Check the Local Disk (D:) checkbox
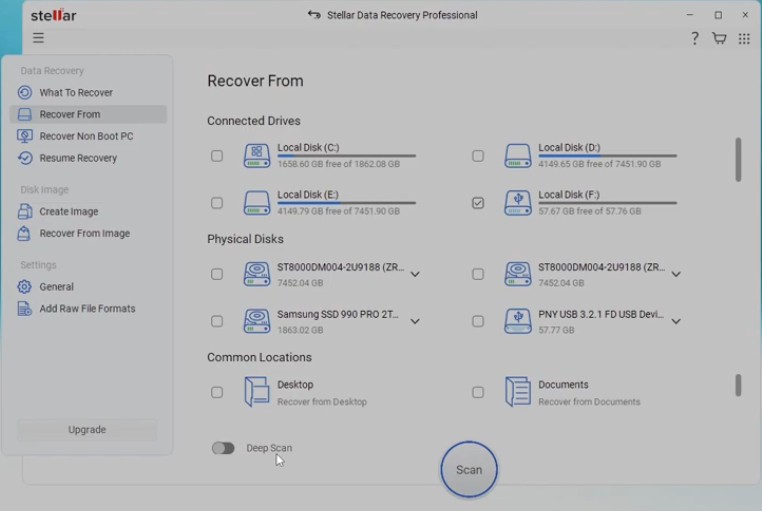 click(478, 156)
